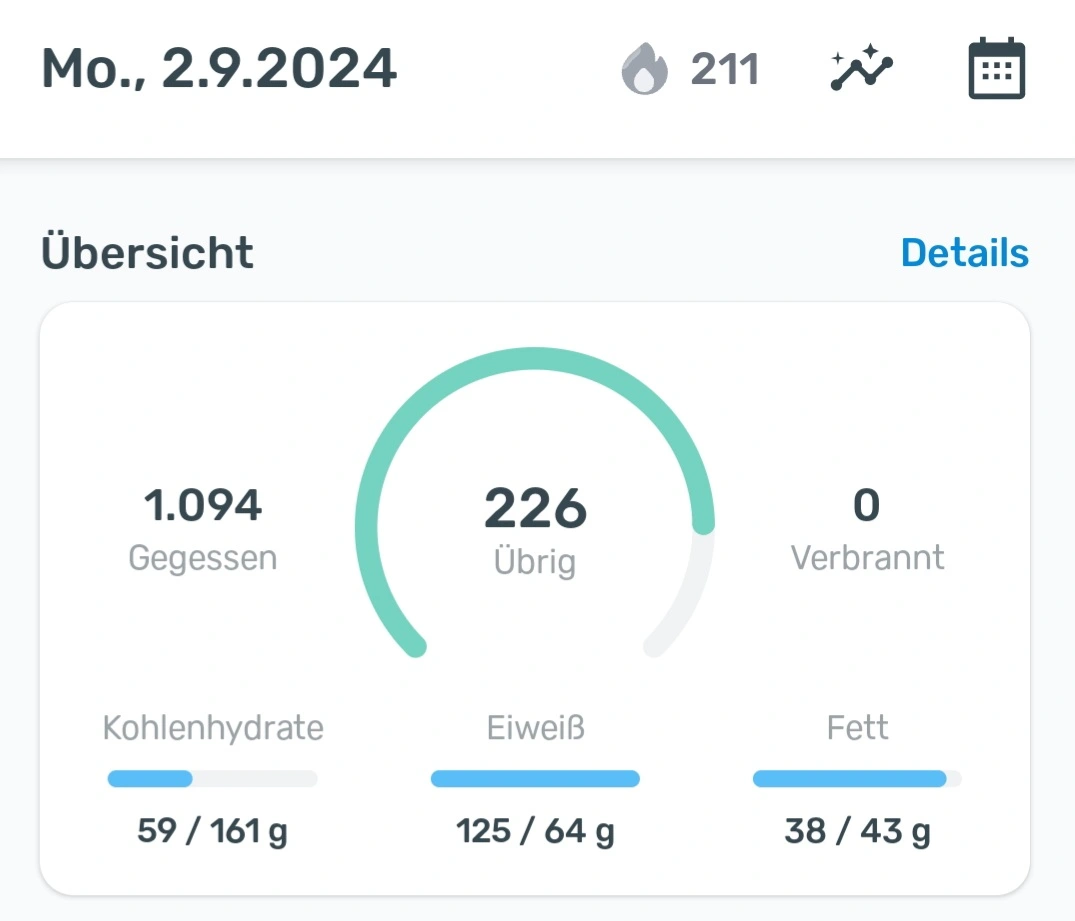Click the Eiweiß progress bar
1075x921 pixels.
pos(535,779)
